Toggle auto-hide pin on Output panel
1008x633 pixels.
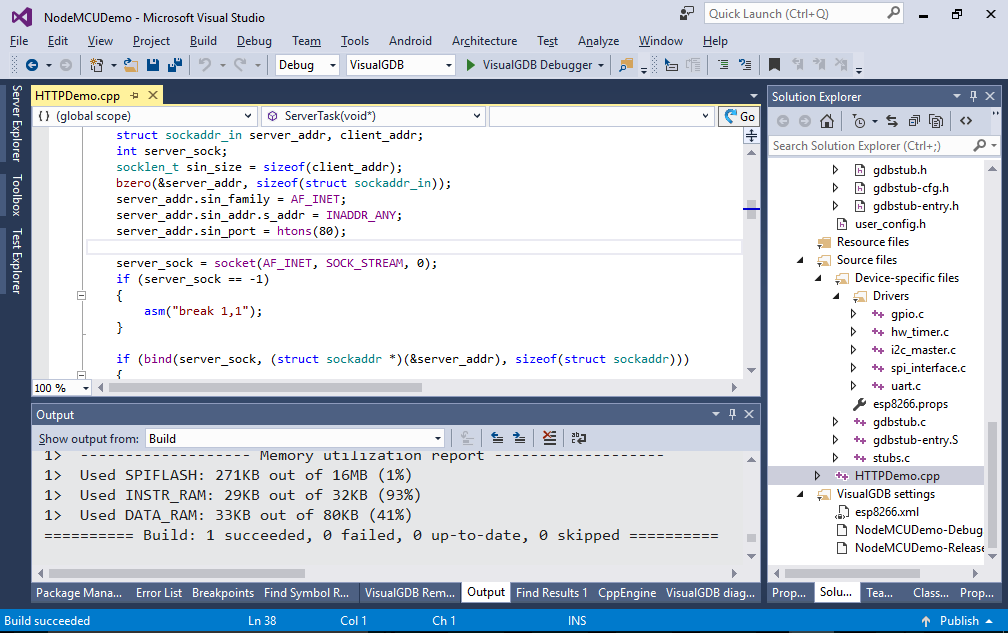(x=732, y=415)
